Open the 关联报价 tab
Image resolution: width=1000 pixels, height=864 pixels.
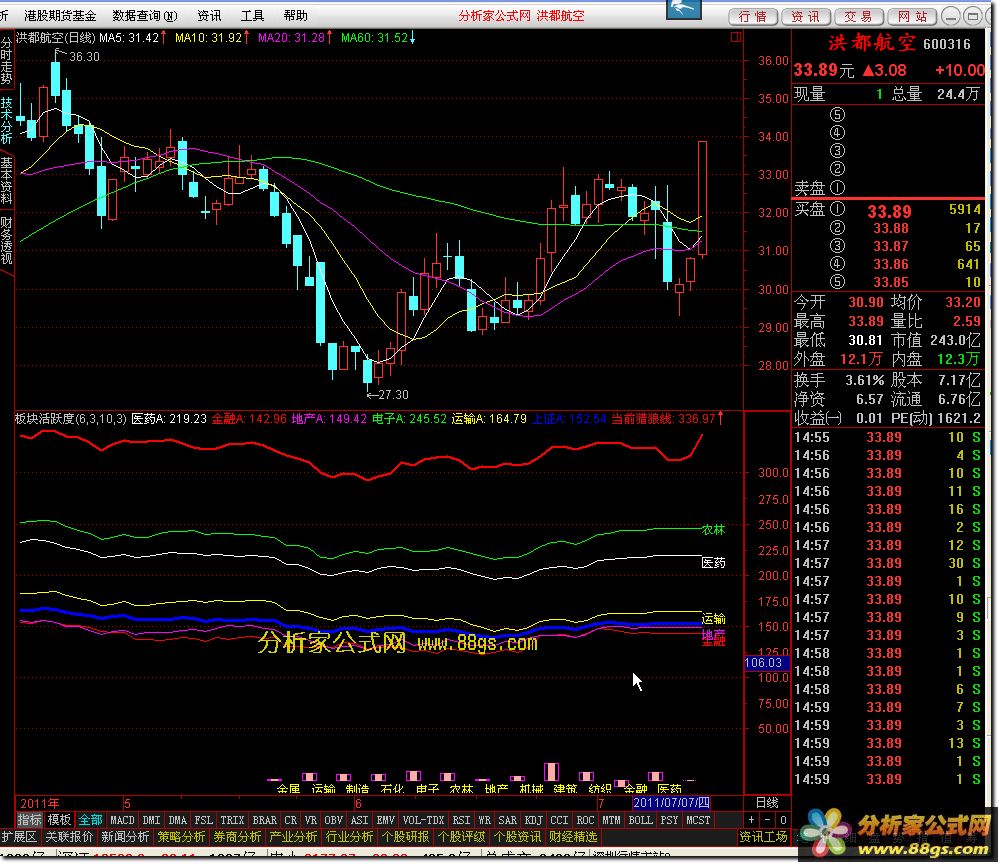tap(70, 837)
